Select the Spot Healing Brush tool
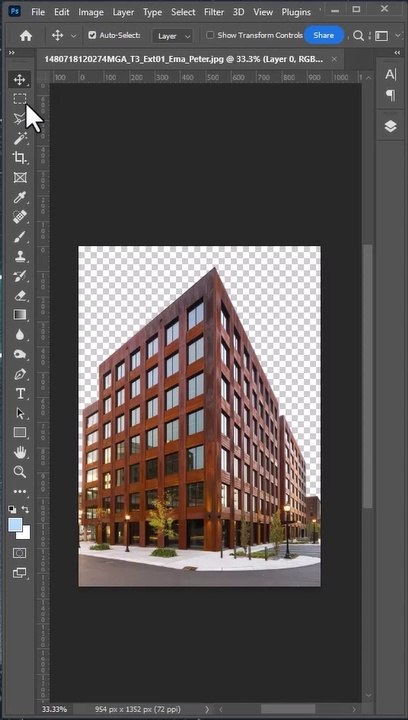The image size is (408, 720). click(19, 217)
